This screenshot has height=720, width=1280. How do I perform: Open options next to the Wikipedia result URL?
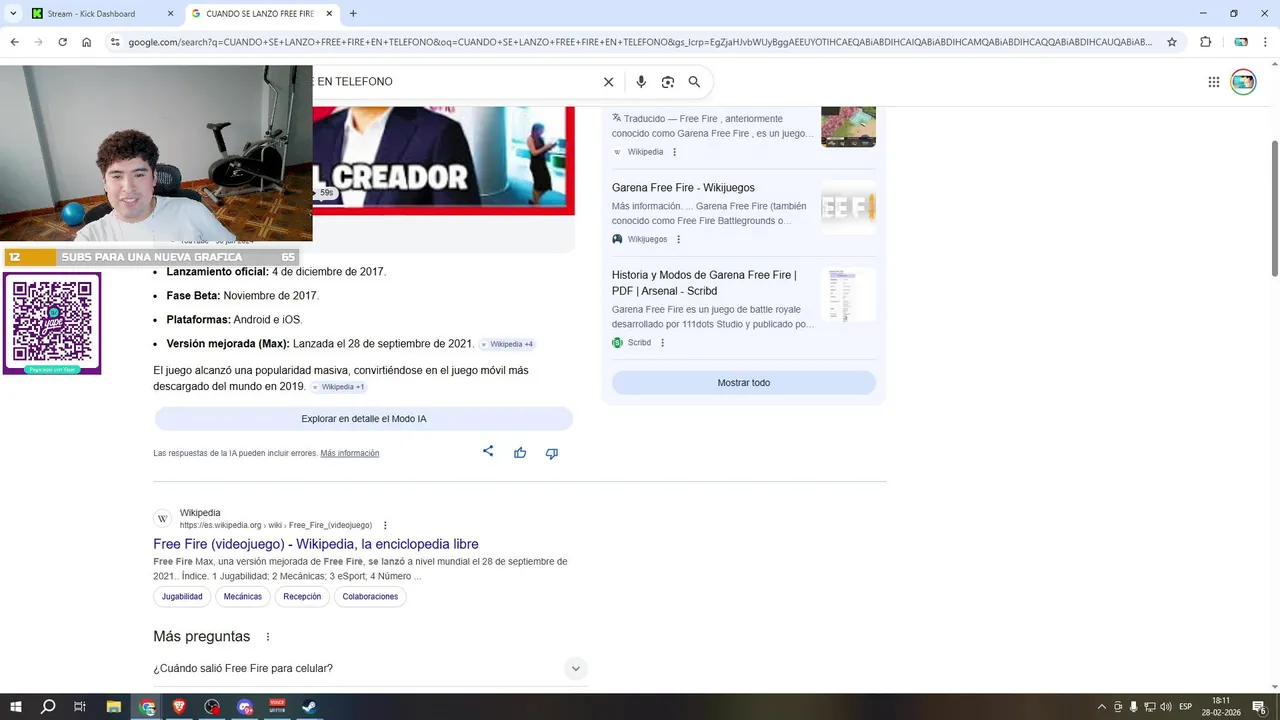385,525
